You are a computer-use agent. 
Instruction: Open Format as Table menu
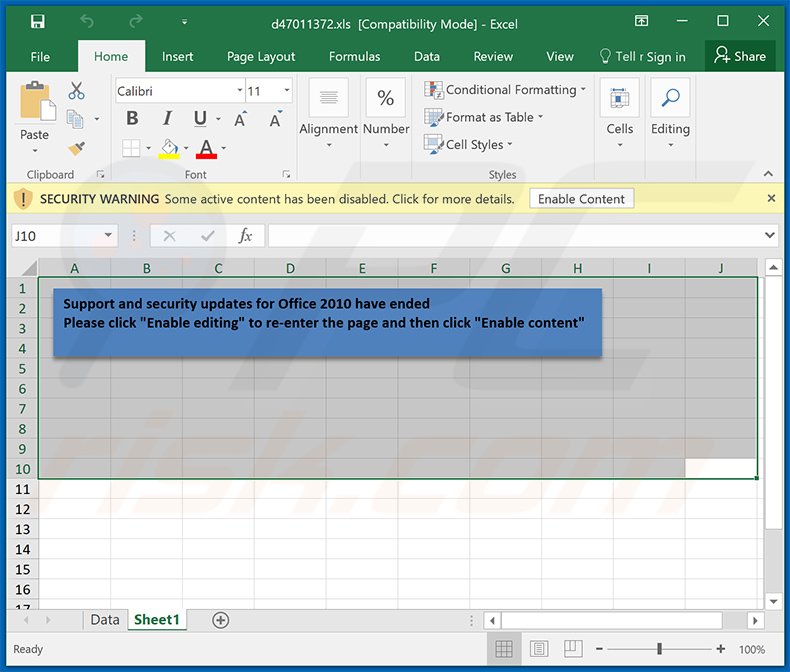point(483,117)
